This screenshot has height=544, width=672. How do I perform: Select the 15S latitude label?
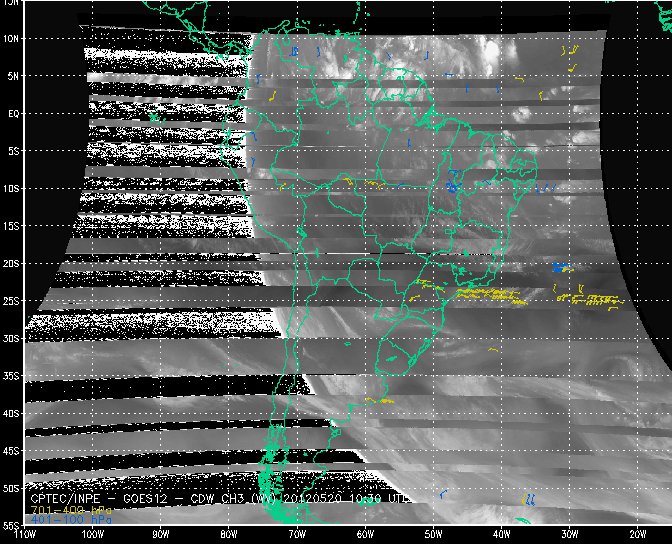[11, 226]
